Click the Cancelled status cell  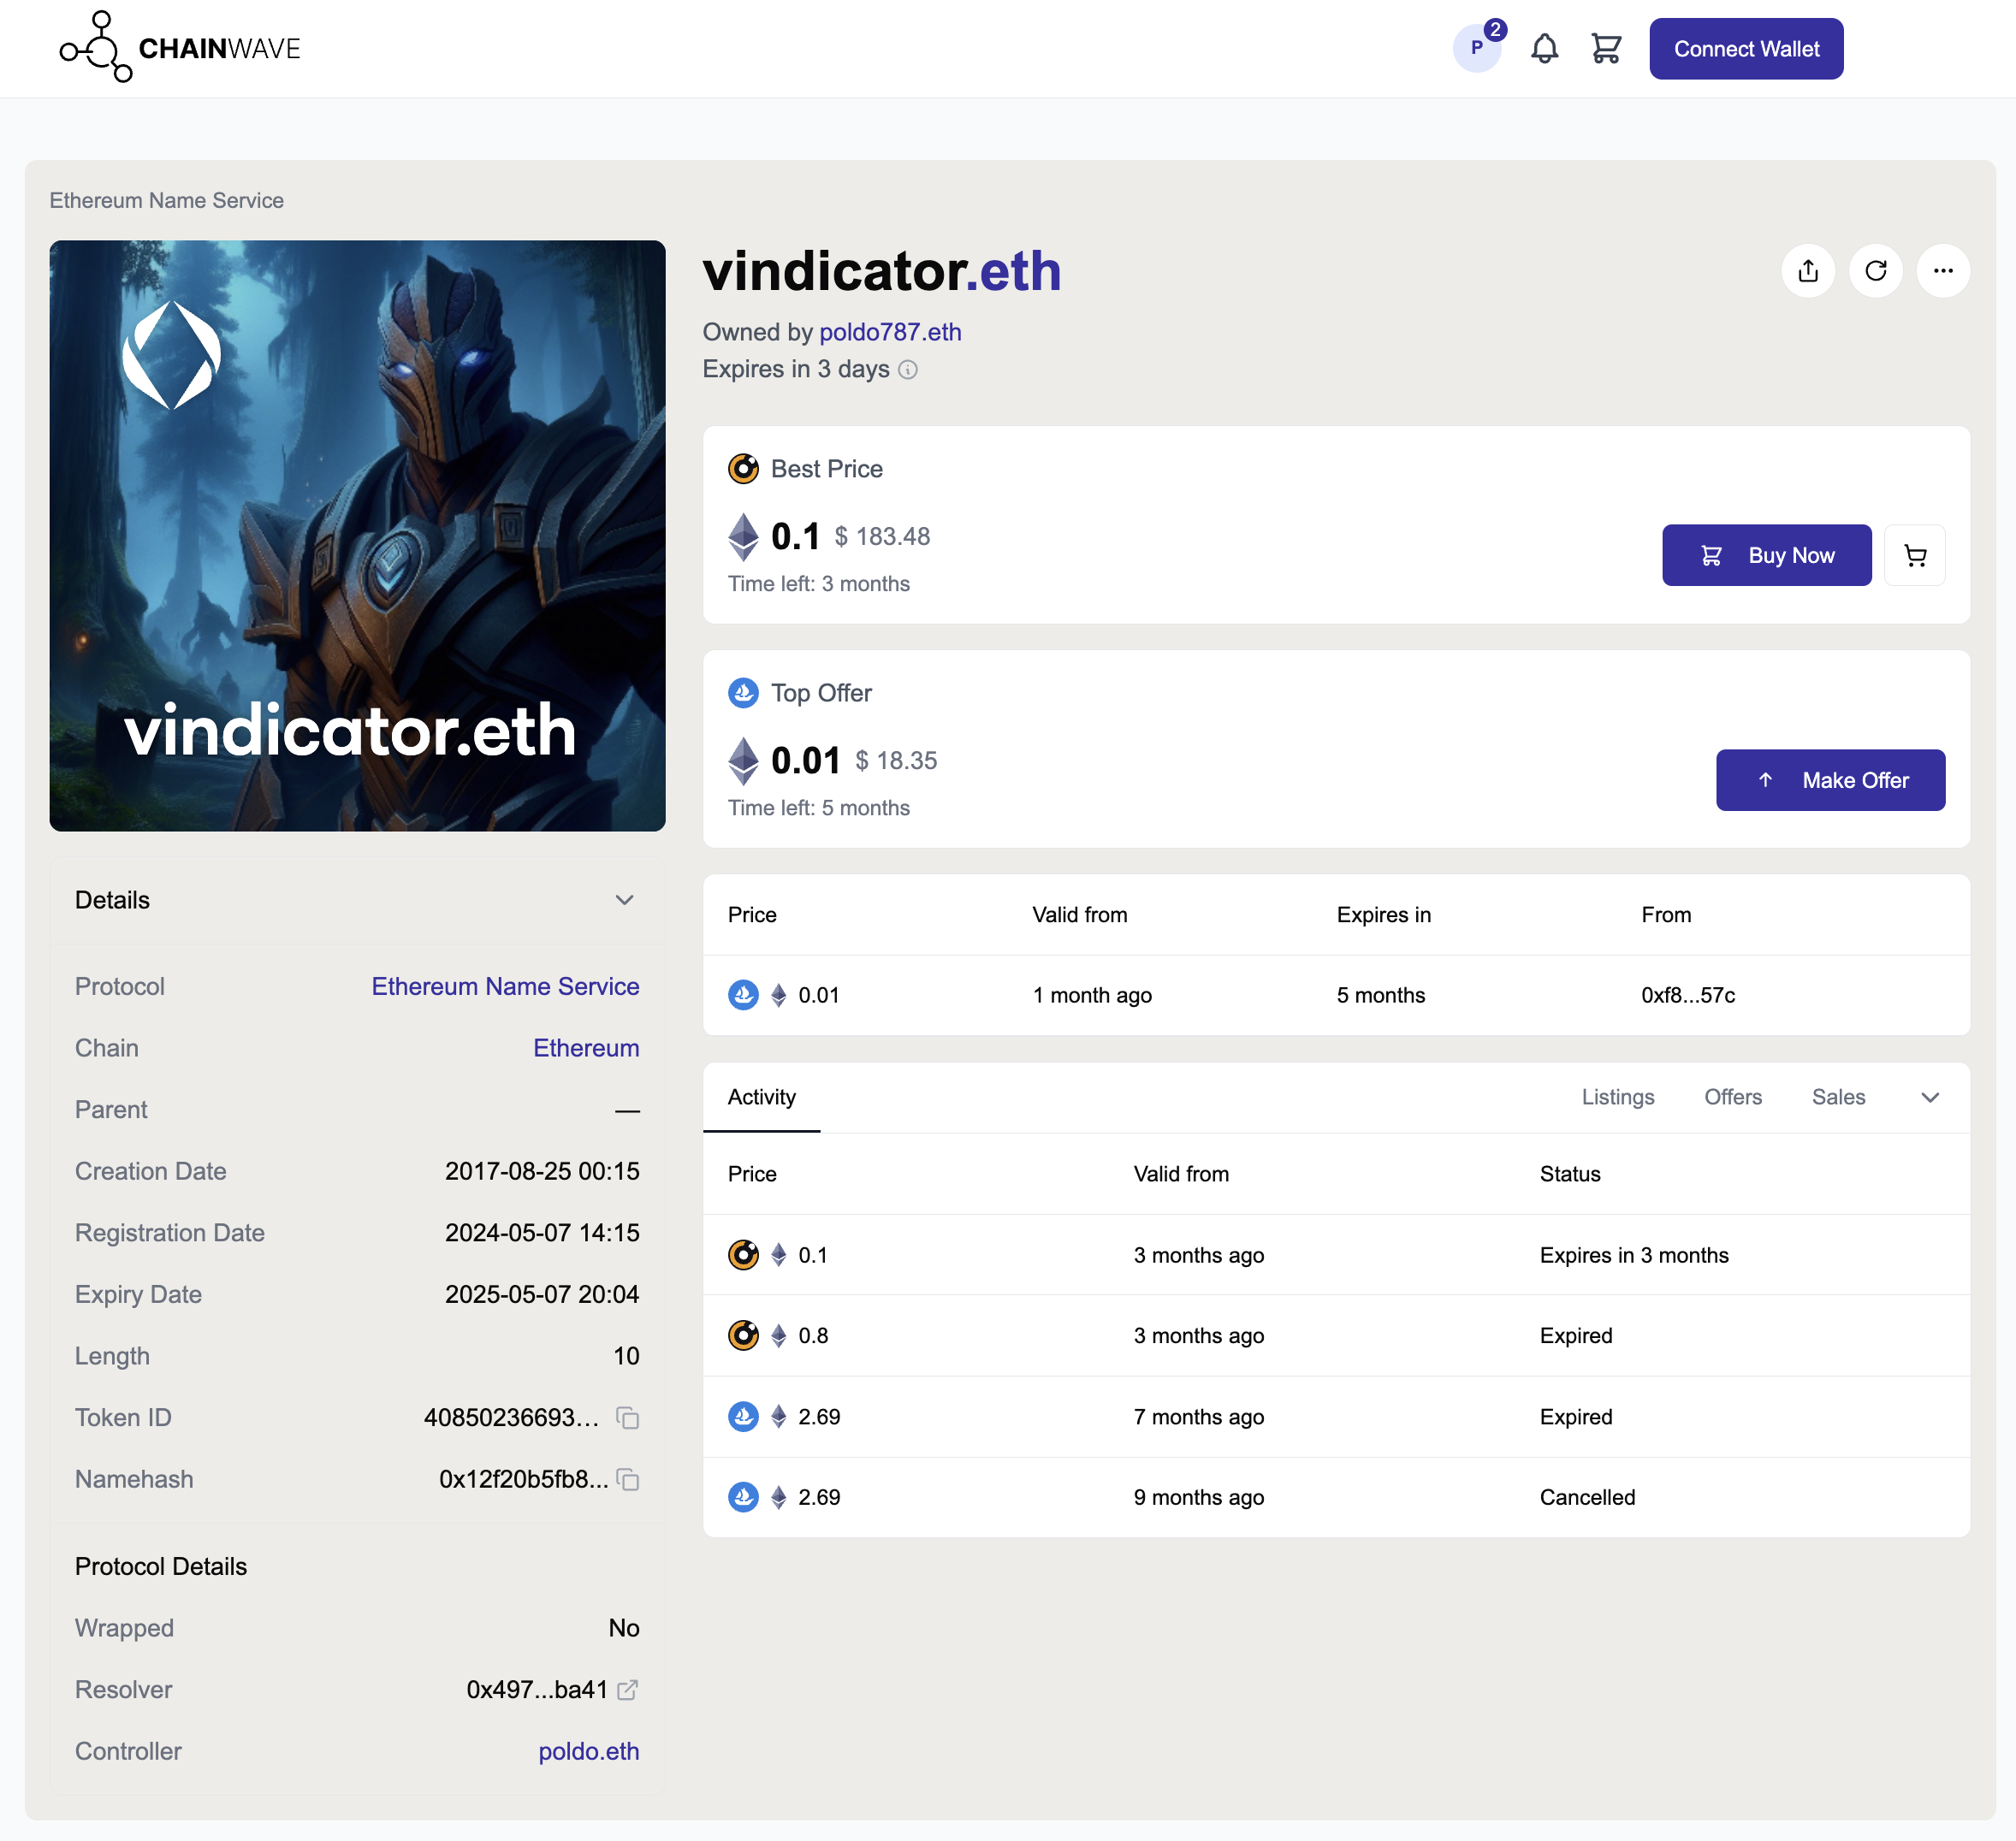[1587, 1498]
